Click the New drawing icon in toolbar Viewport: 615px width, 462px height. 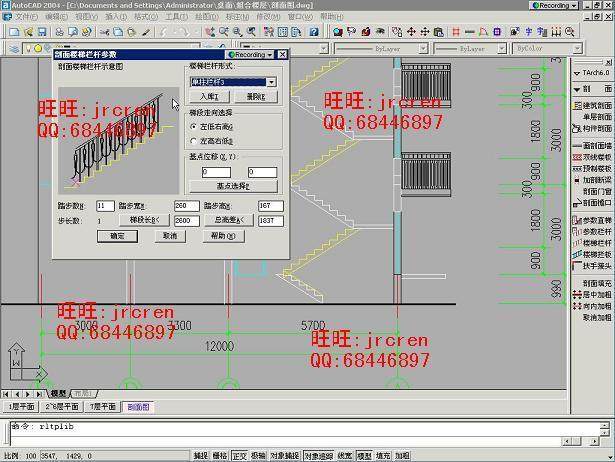[x=14, y=32]
